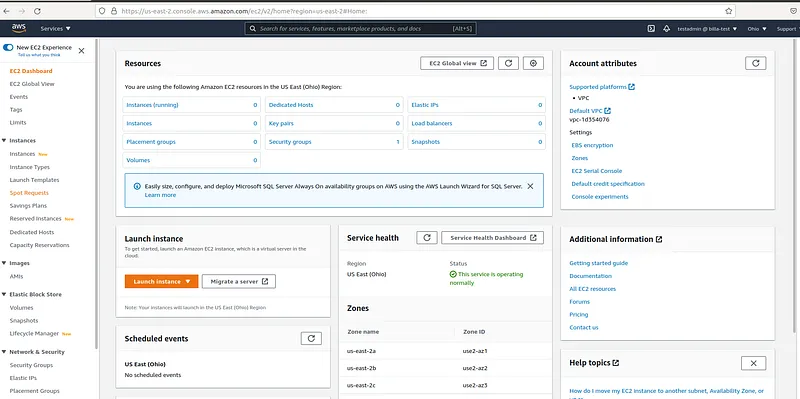
Task: Open Default VPC external link
Action: tap(590, 111)
